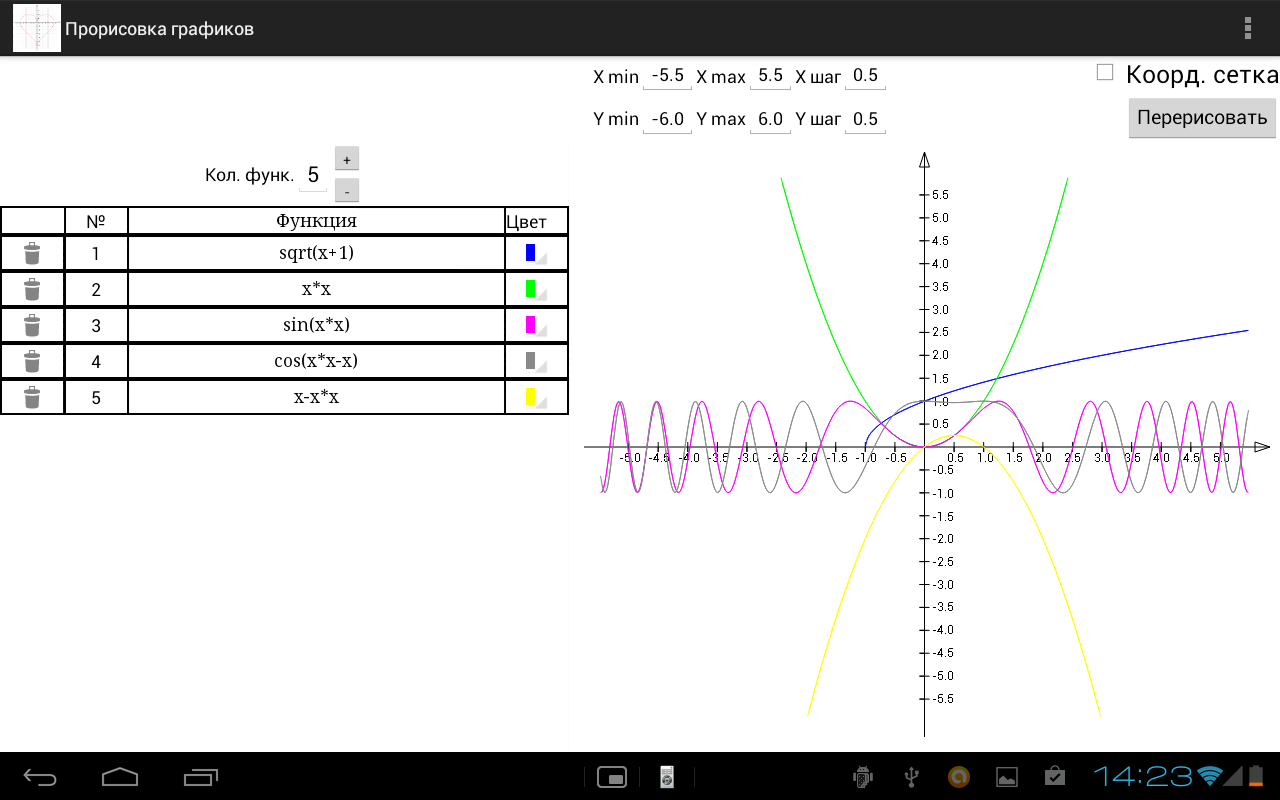Screen dimensions: 1280x800
Task: Edit the X max field value 5.5
Action: click(770, 76)
